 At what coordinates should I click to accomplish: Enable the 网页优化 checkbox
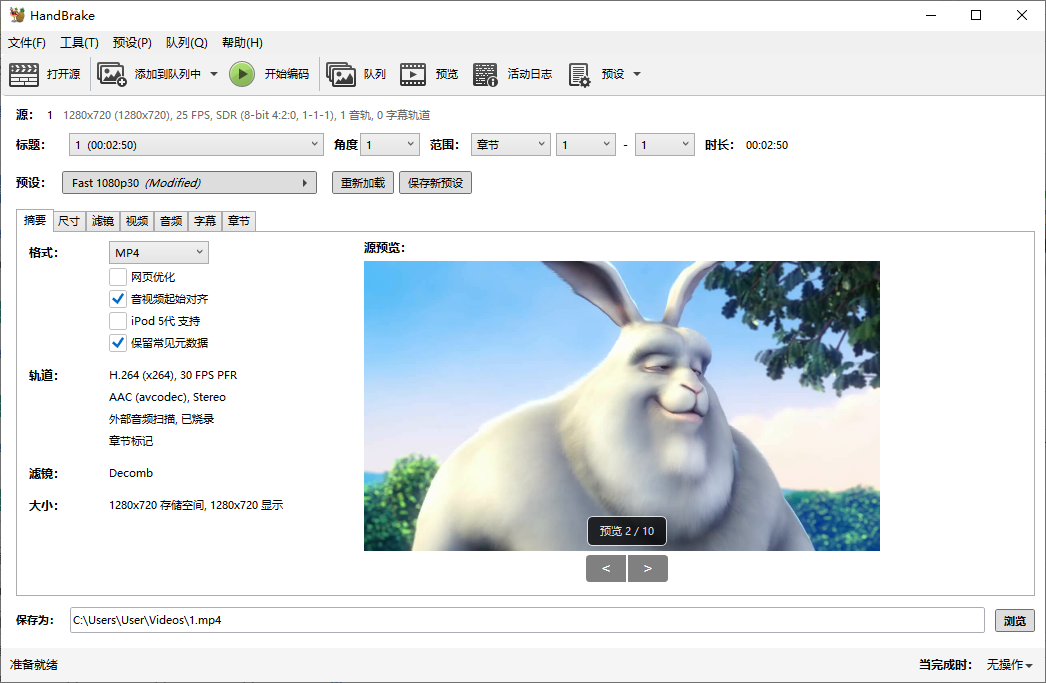118,277
